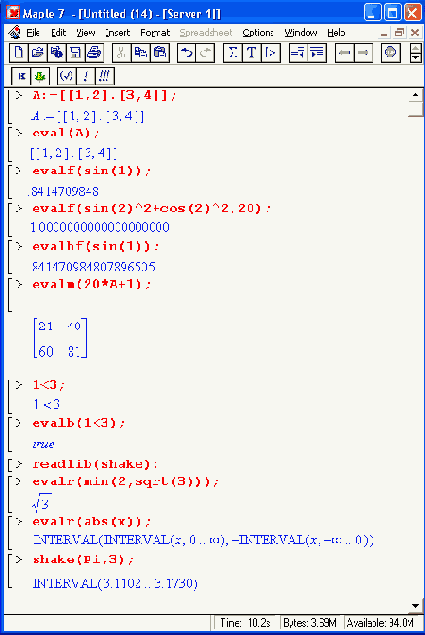Open the Insert menu

coord(117,33)
